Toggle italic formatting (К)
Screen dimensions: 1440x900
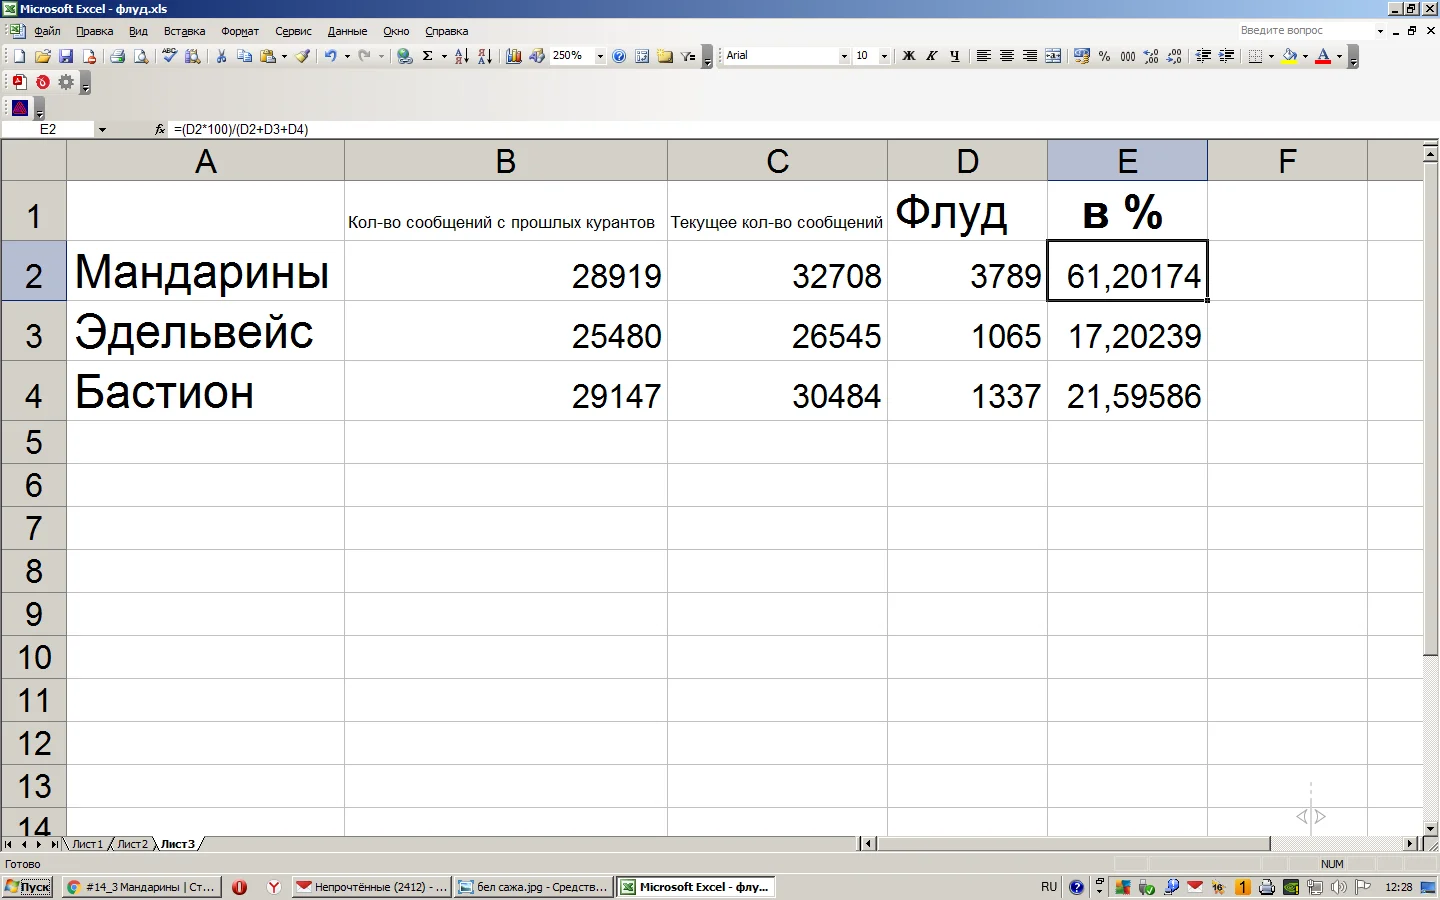point(932,56)
